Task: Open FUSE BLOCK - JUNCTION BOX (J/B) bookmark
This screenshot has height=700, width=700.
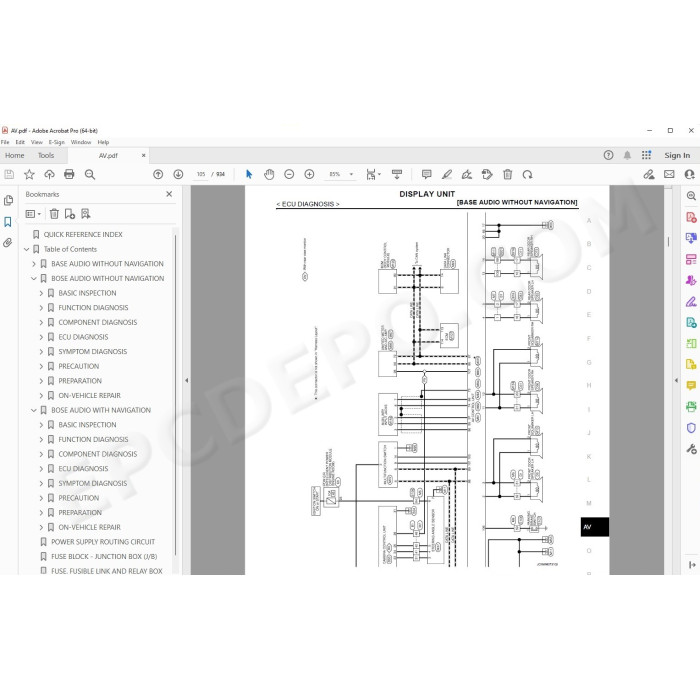Action: 104,557
